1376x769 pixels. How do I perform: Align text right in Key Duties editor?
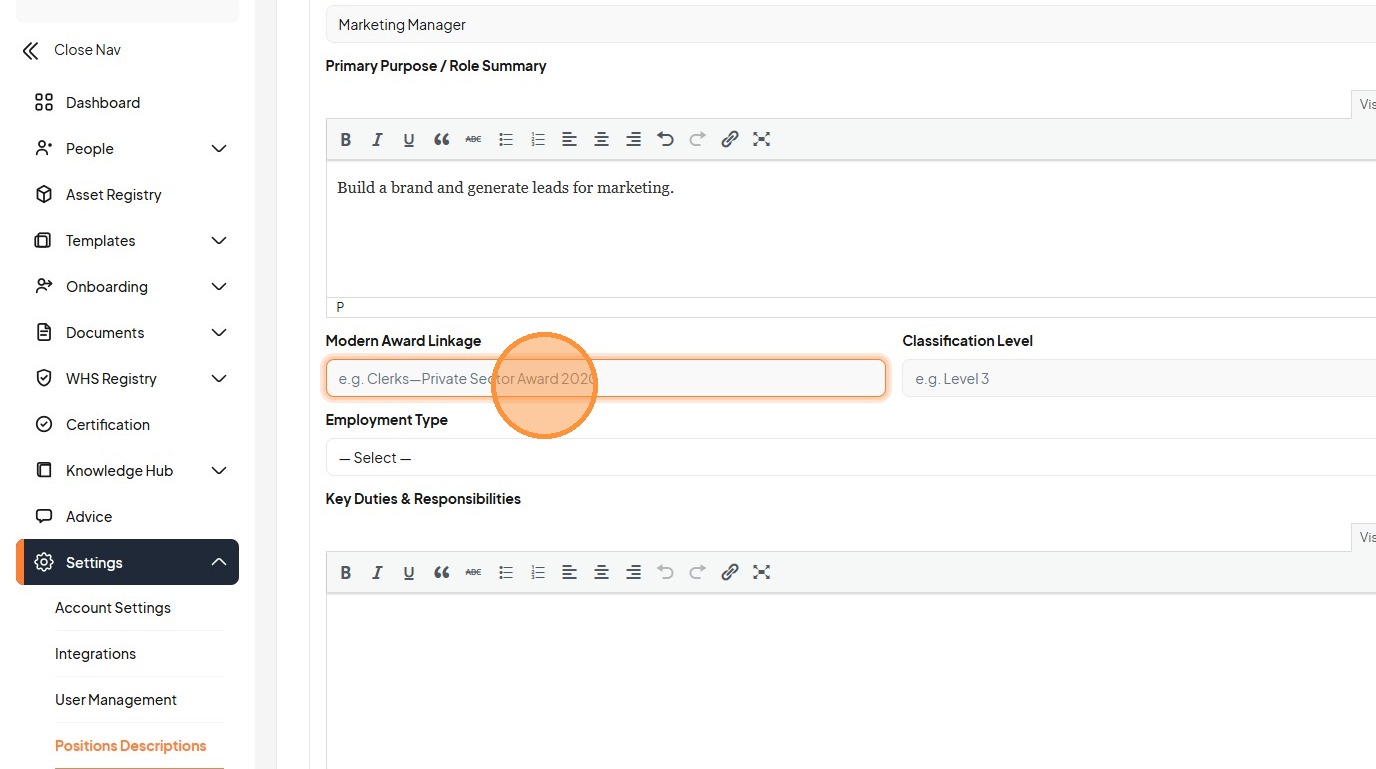(x=633, y=573)
